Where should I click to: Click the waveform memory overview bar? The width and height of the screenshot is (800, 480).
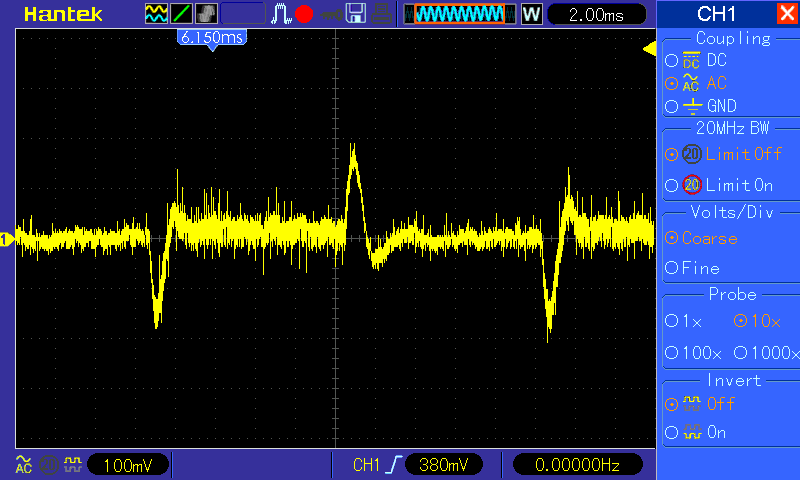[x=460, y=14]
